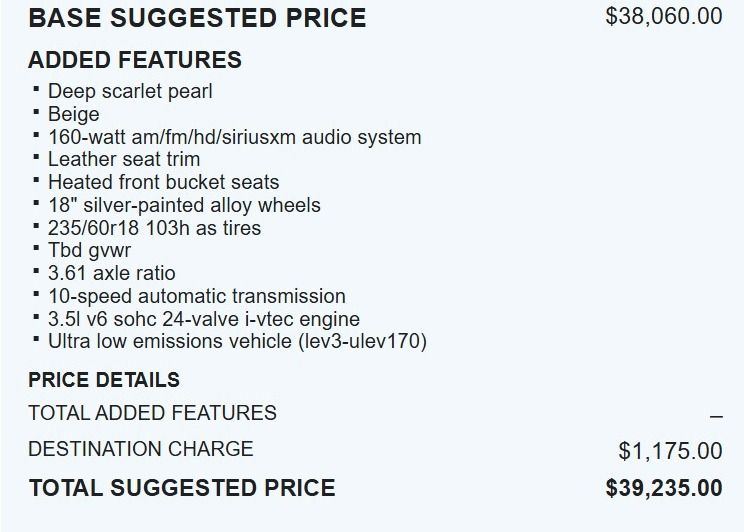Click the Base Suggested Price heading

pyautogui.click(x=197, y=18)
